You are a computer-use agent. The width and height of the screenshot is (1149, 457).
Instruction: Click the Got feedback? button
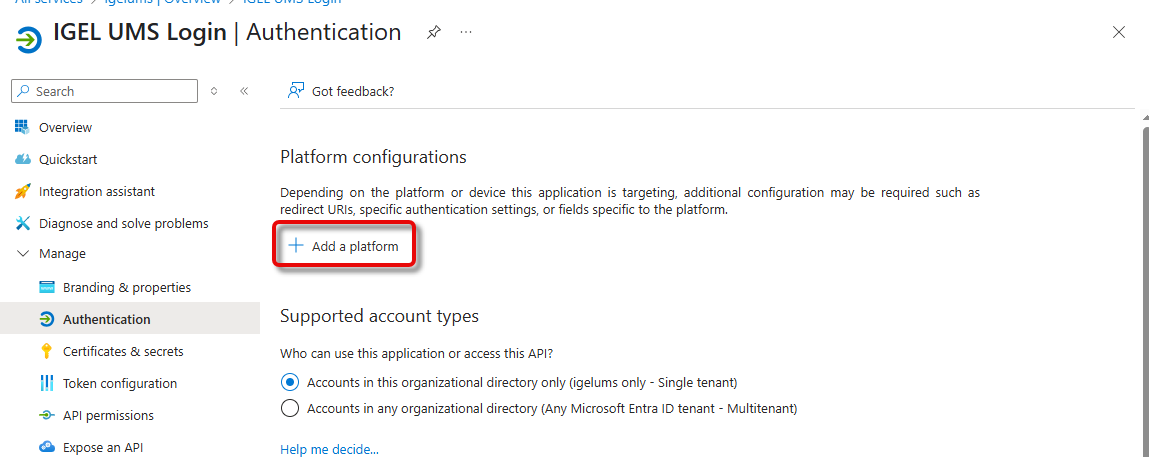341,91
